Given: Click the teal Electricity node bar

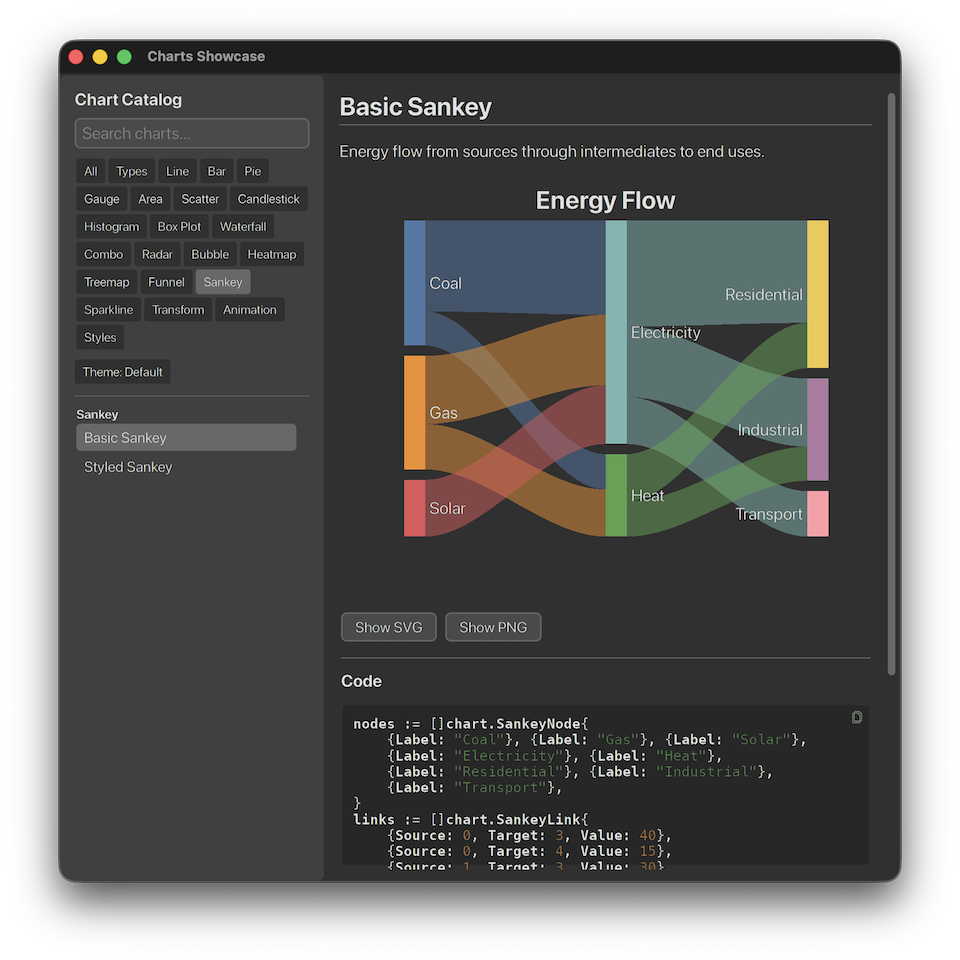Looking at the screenshot, I should pyautogui.click(x=616, y=332).
